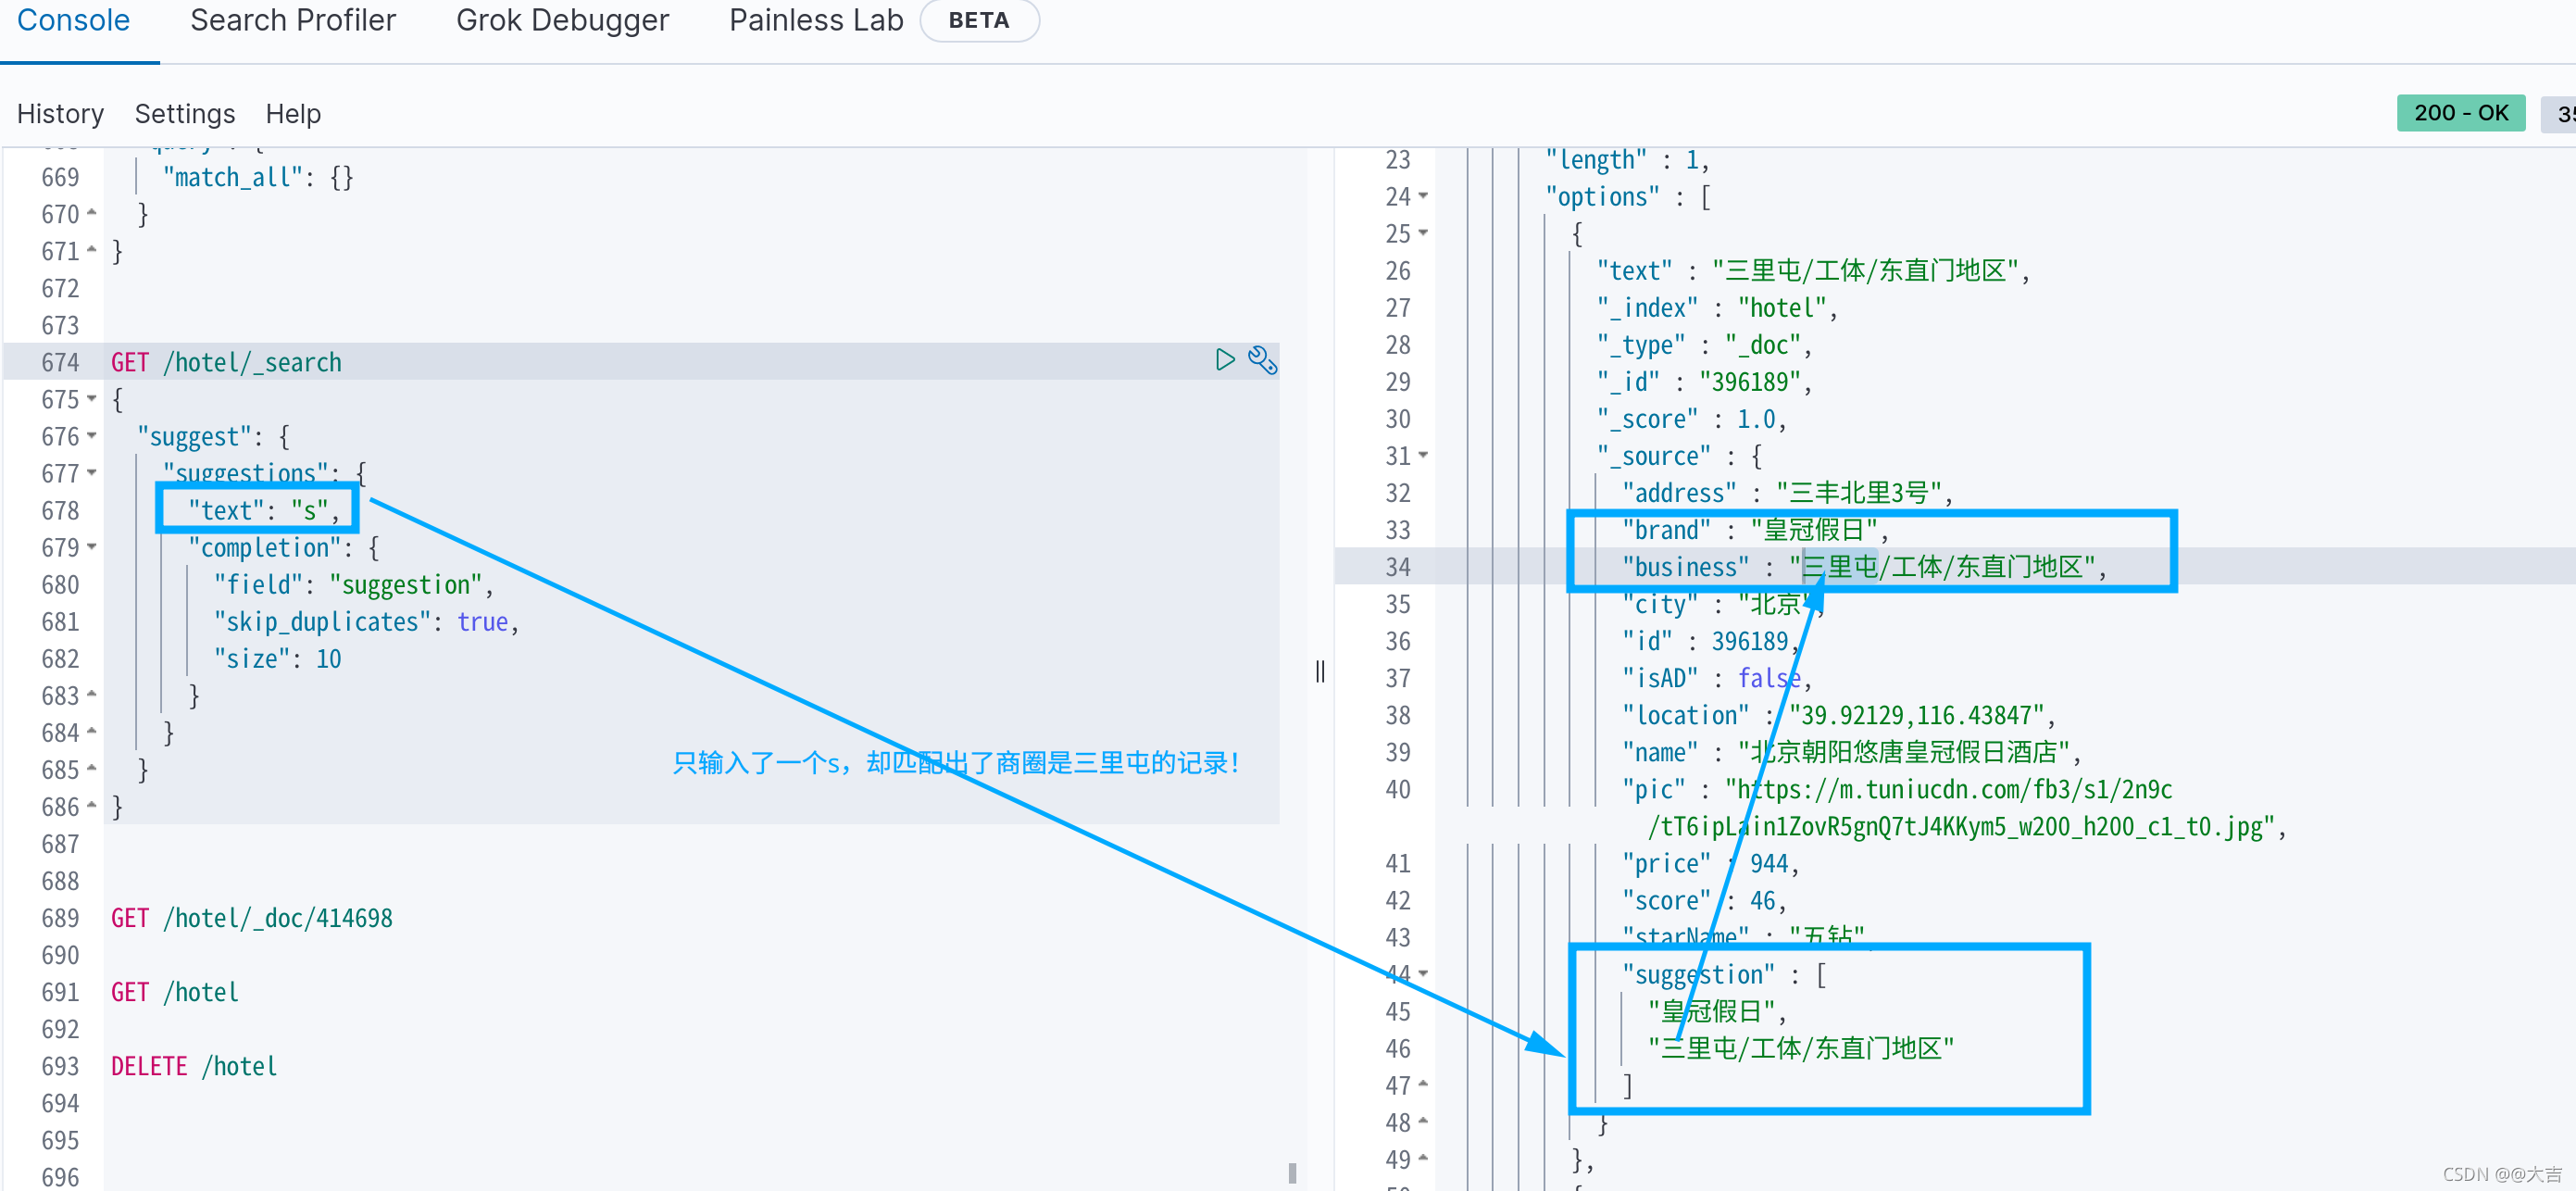Toggle fold marker at line 671
2576x1191 pixels.
click(x=92, y=250)
